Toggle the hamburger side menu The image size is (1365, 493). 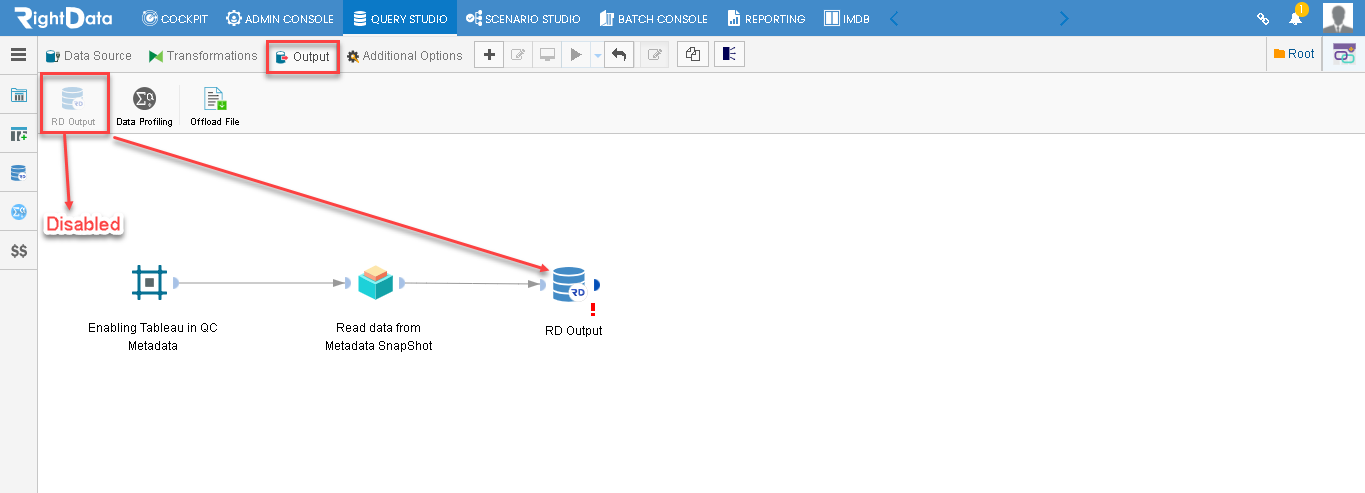pos(18,55)
